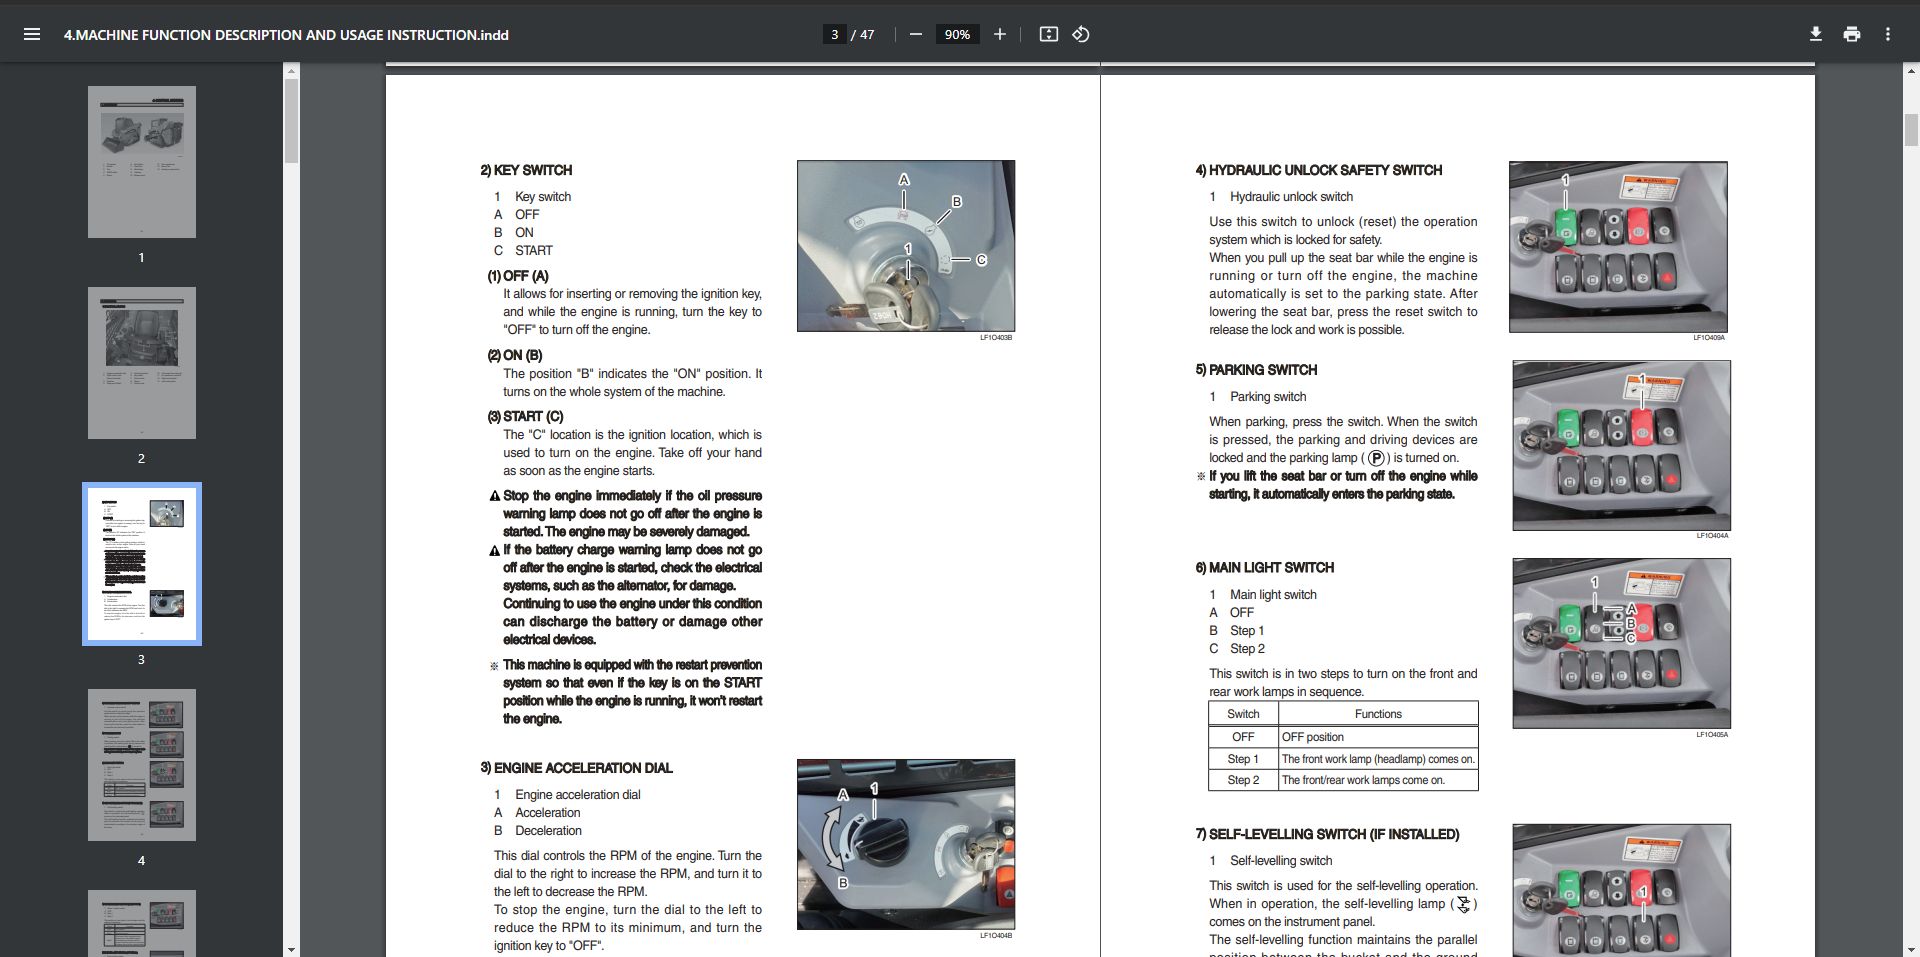
Task: Select page 1 thumbnail in sidebar
Action: [142, 161]
